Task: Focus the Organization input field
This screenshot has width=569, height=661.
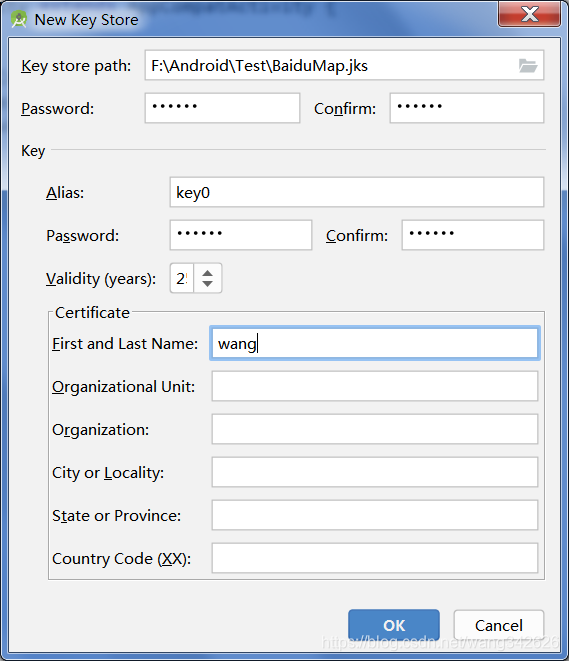Action: tap(375, 429)
